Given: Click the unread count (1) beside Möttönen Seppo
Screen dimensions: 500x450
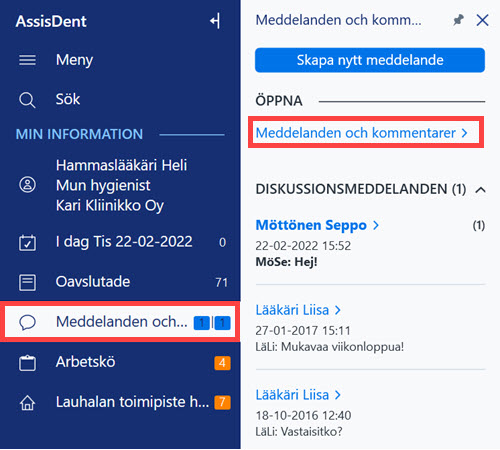Looking at the screenshot, I should pyautogui.click(x=479, y=226).
